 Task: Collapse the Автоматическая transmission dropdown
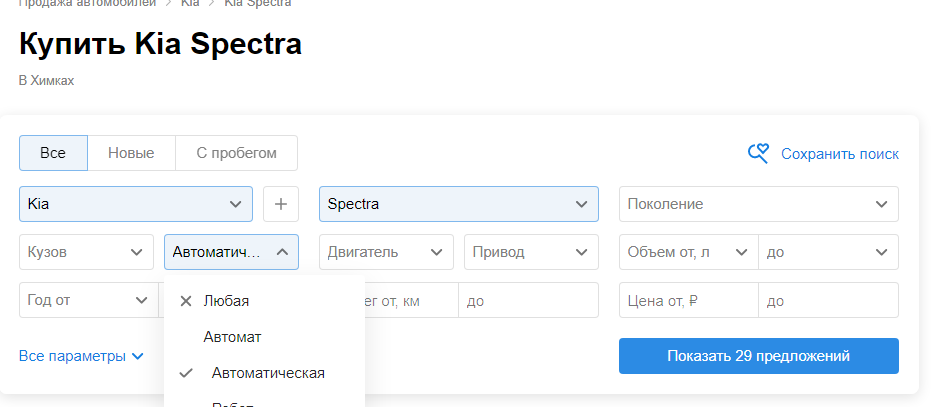232,252
